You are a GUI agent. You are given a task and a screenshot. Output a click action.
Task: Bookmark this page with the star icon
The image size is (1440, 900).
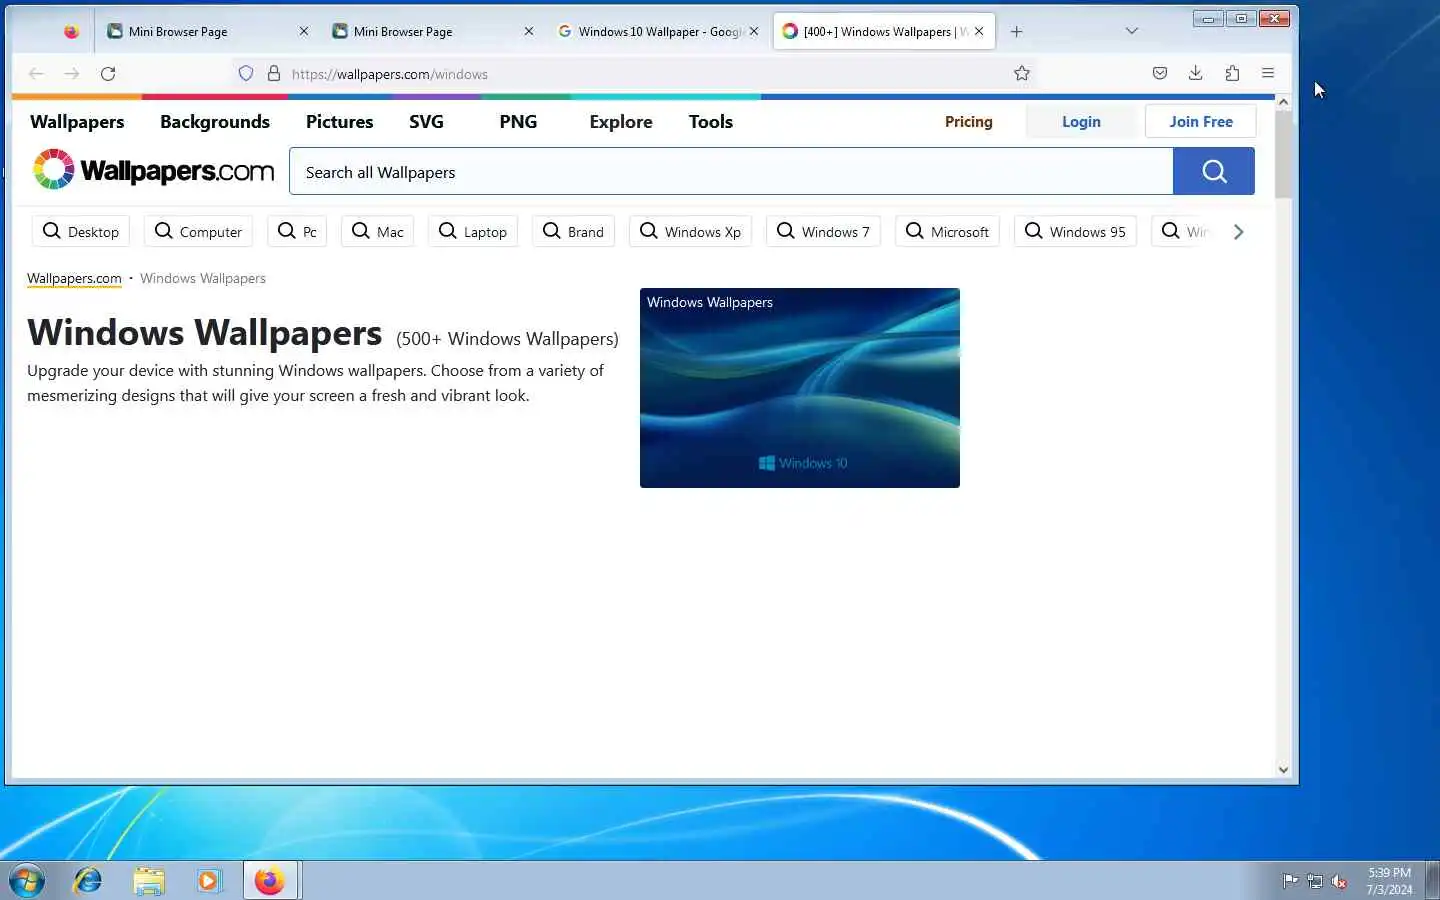(1022, 73)
